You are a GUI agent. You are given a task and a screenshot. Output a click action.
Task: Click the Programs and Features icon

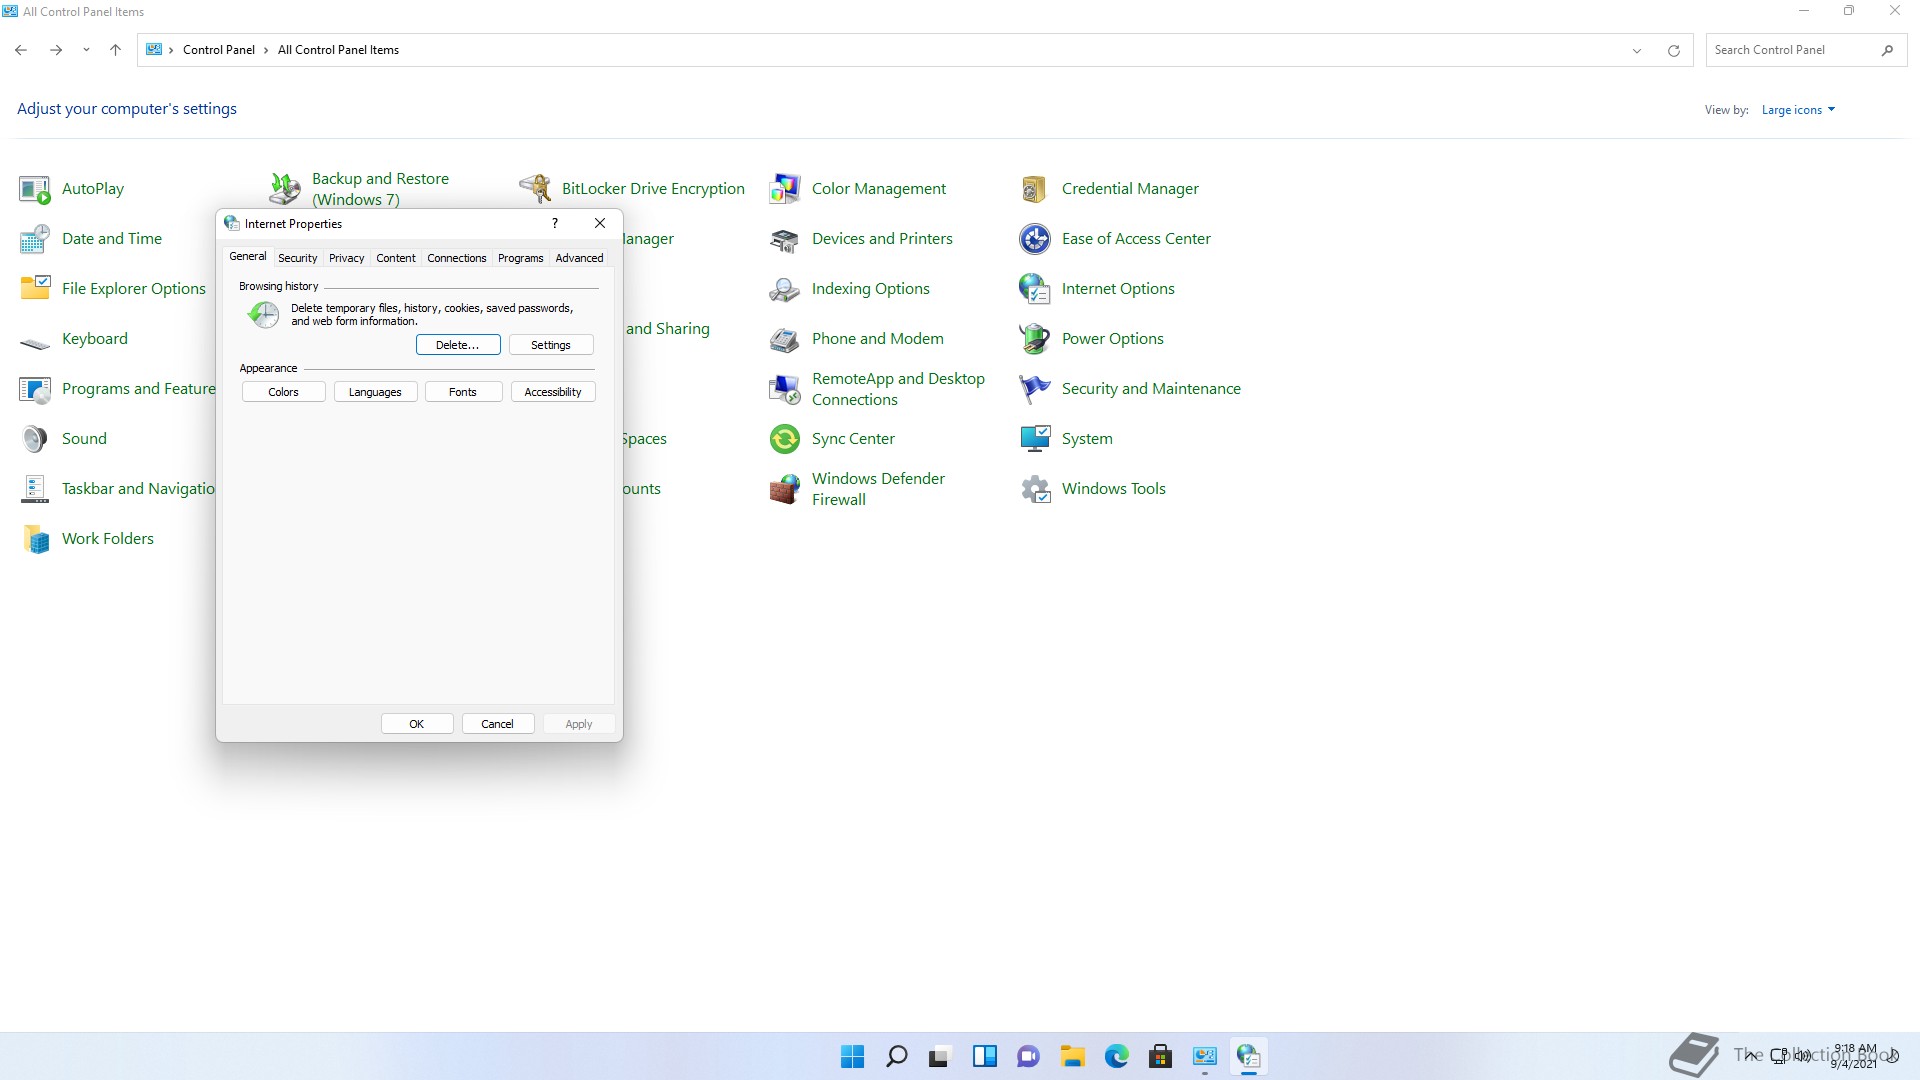coord(35,389)
